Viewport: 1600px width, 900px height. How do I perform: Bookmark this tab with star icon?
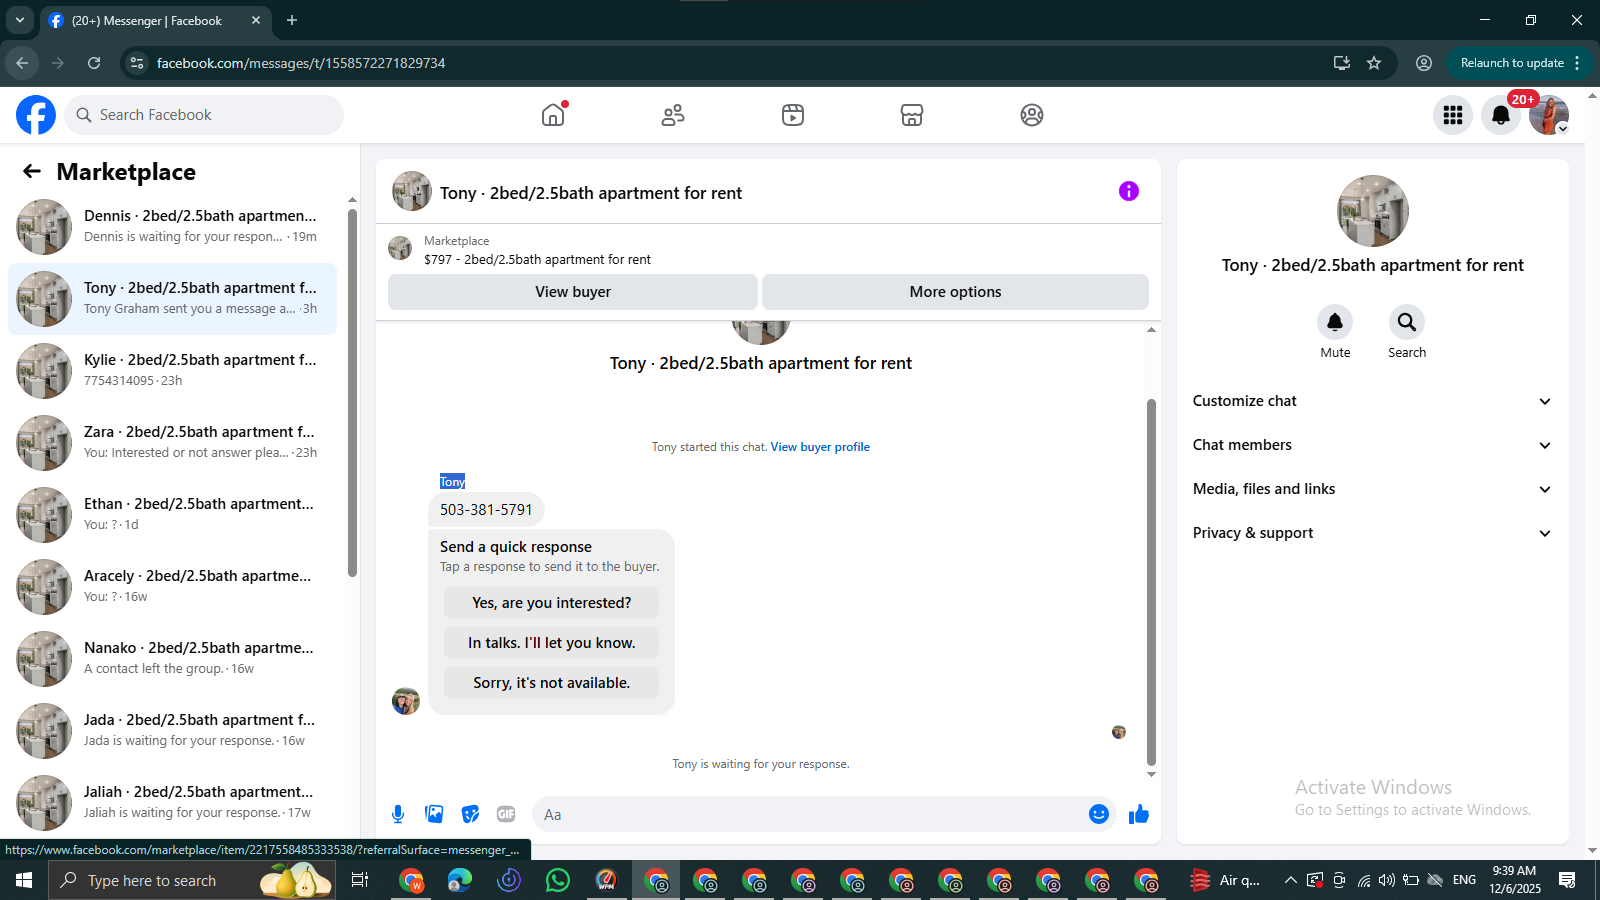[x=1374, y=63]
